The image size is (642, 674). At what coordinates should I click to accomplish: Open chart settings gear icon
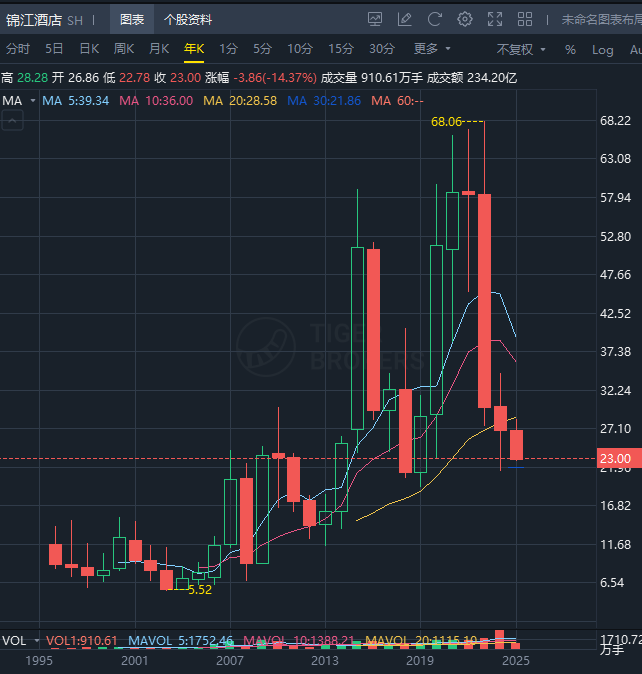(x=465, y=19)
